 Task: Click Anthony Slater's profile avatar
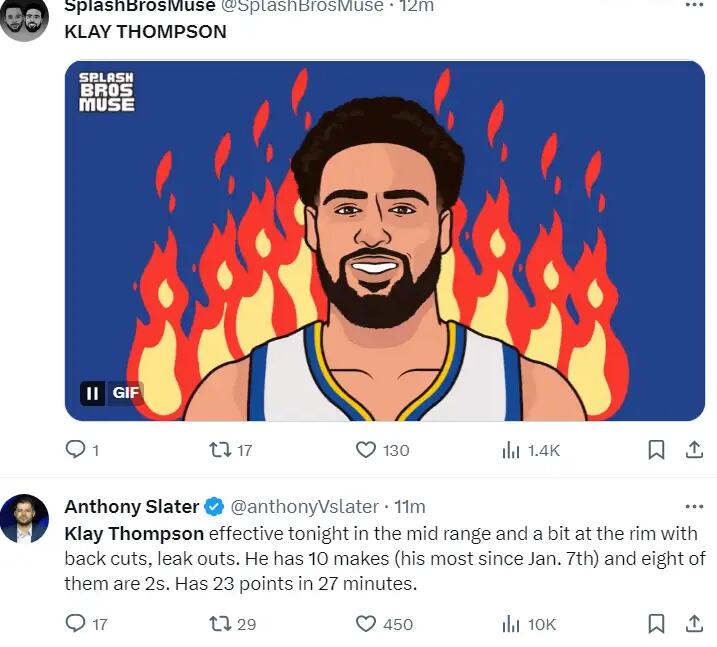pos(24,519)
